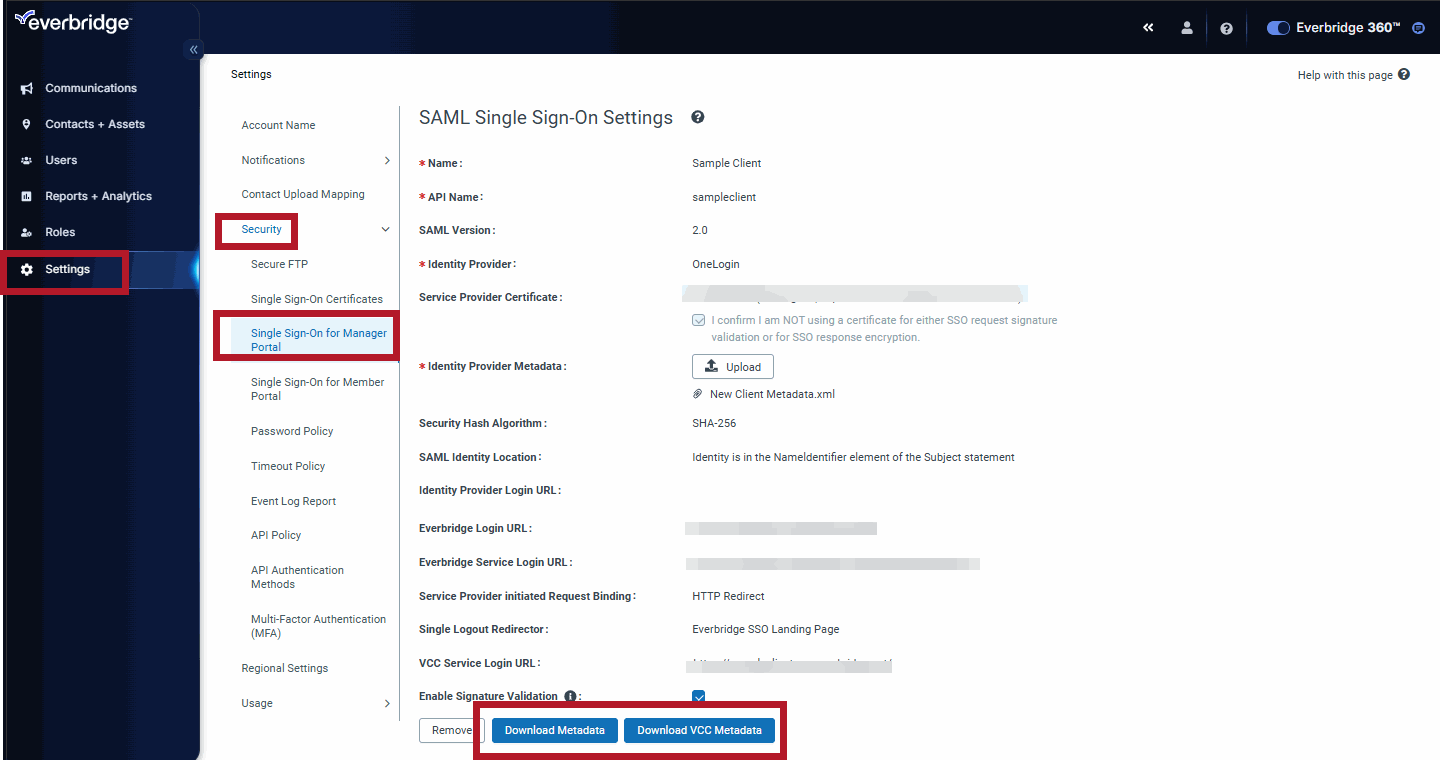Expand the Notifications settings submenu

pyautogui.click(x=387, y=160)
